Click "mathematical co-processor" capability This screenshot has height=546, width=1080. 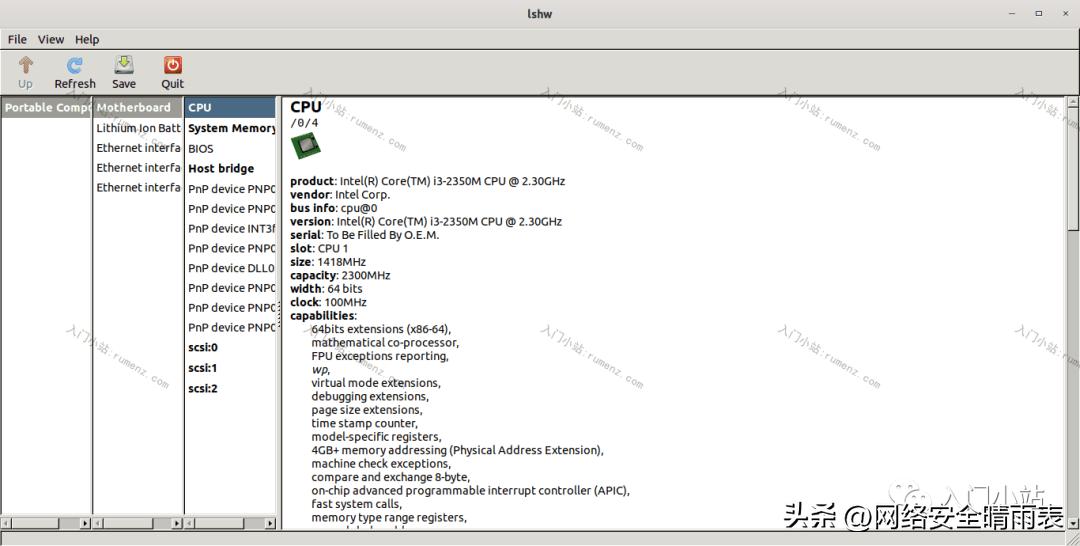point(385,343)
